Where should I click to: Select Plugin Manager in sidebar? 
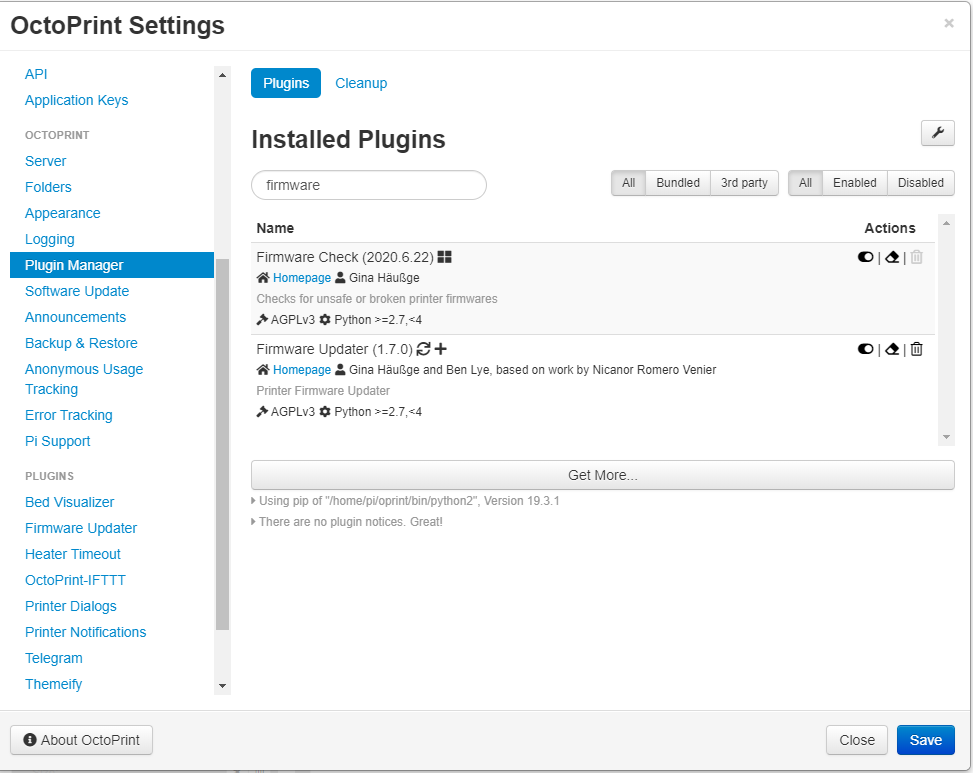click(112, 265)
